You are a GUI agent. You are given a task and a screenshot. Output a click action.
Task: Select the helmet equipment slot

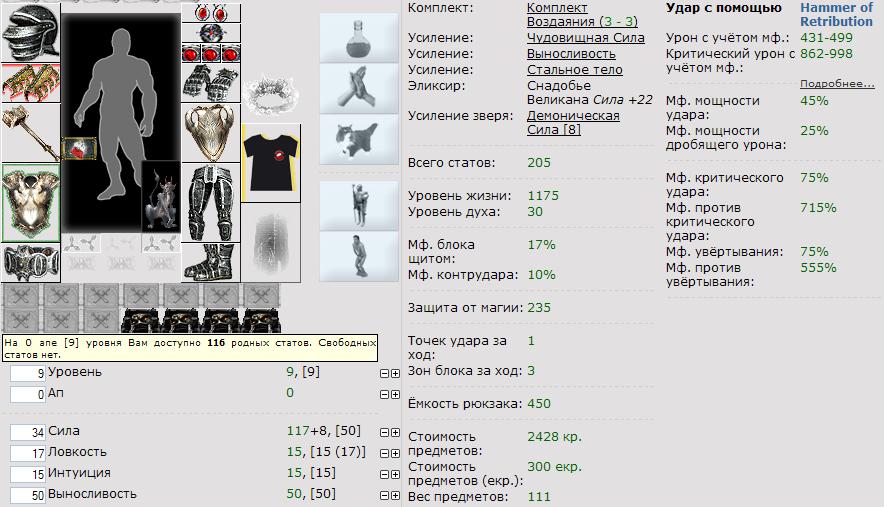(x=30, y=32)
